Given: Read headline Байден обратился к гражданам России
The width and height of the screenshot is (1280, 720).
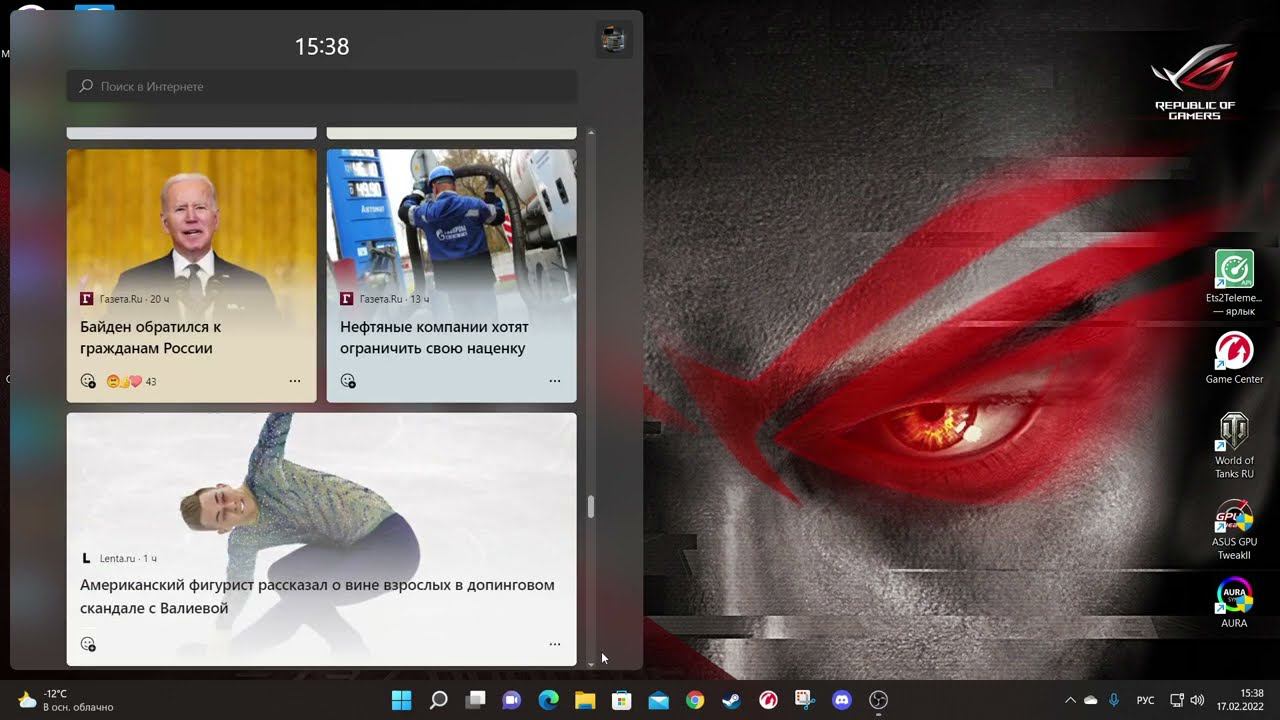Looking at the screenshot, I should [150, 338].
